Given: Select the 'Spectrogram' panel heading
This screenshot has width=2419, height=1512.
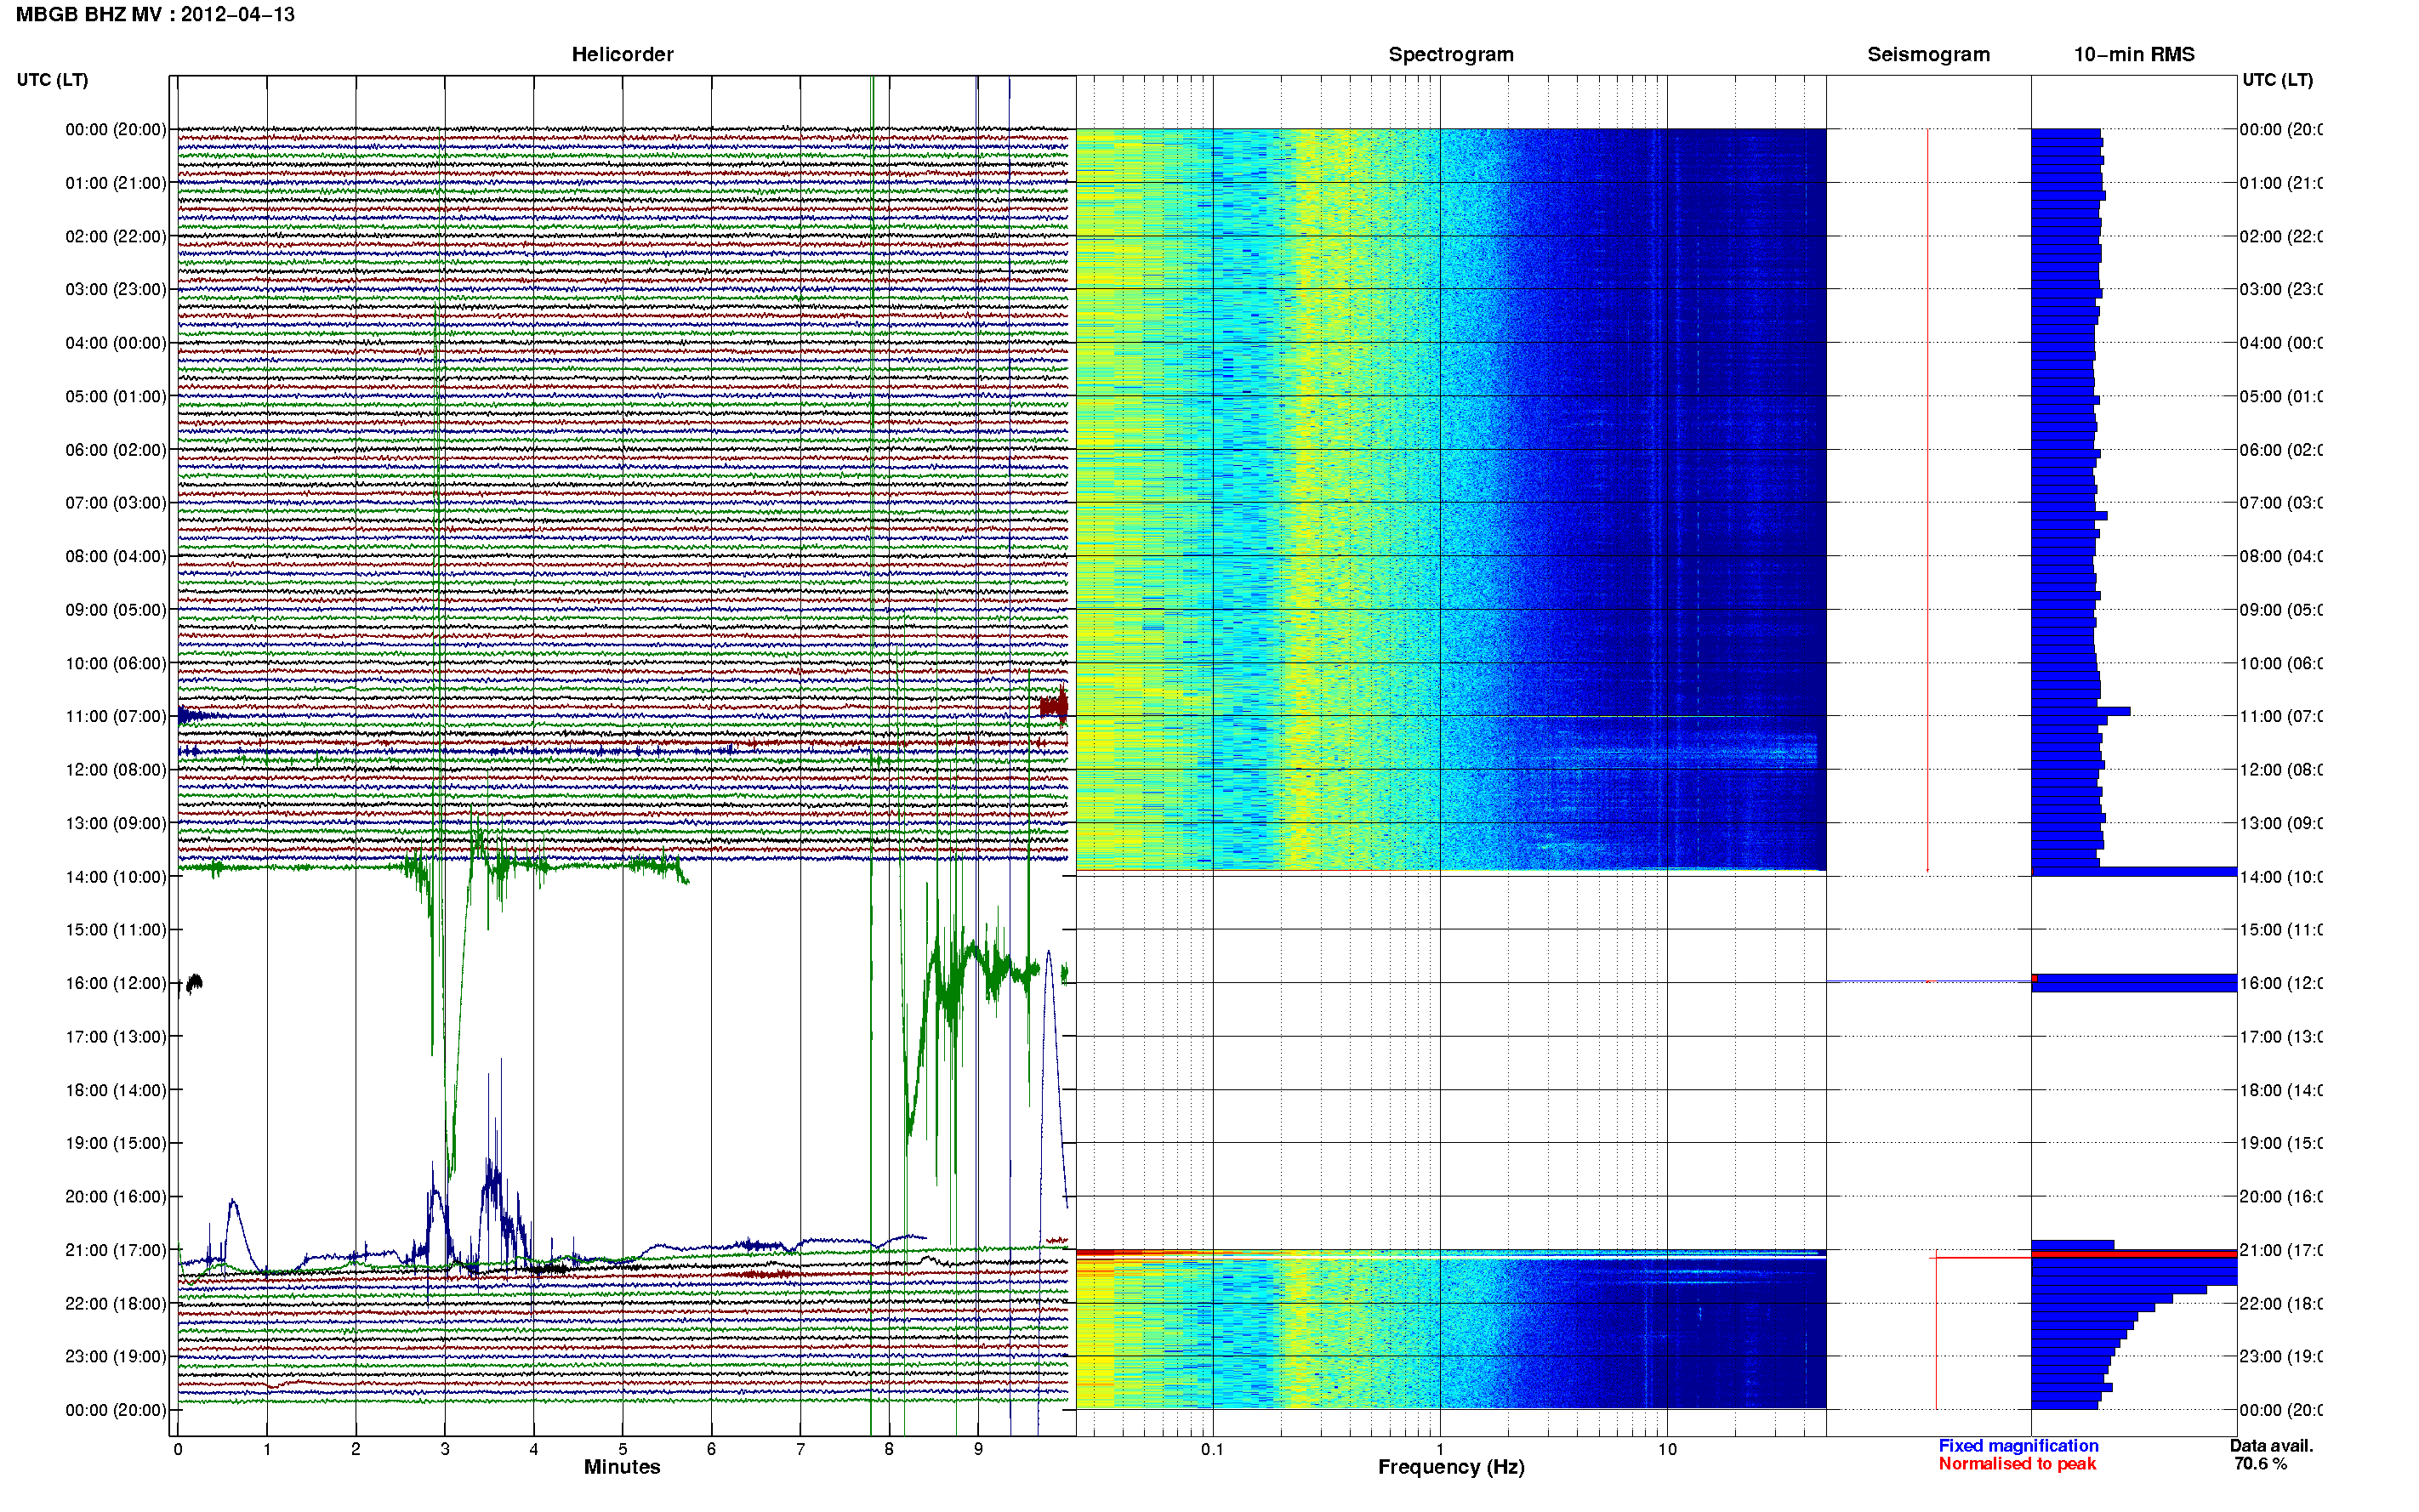Looking at the screenshot, I should coord(1451,55).
